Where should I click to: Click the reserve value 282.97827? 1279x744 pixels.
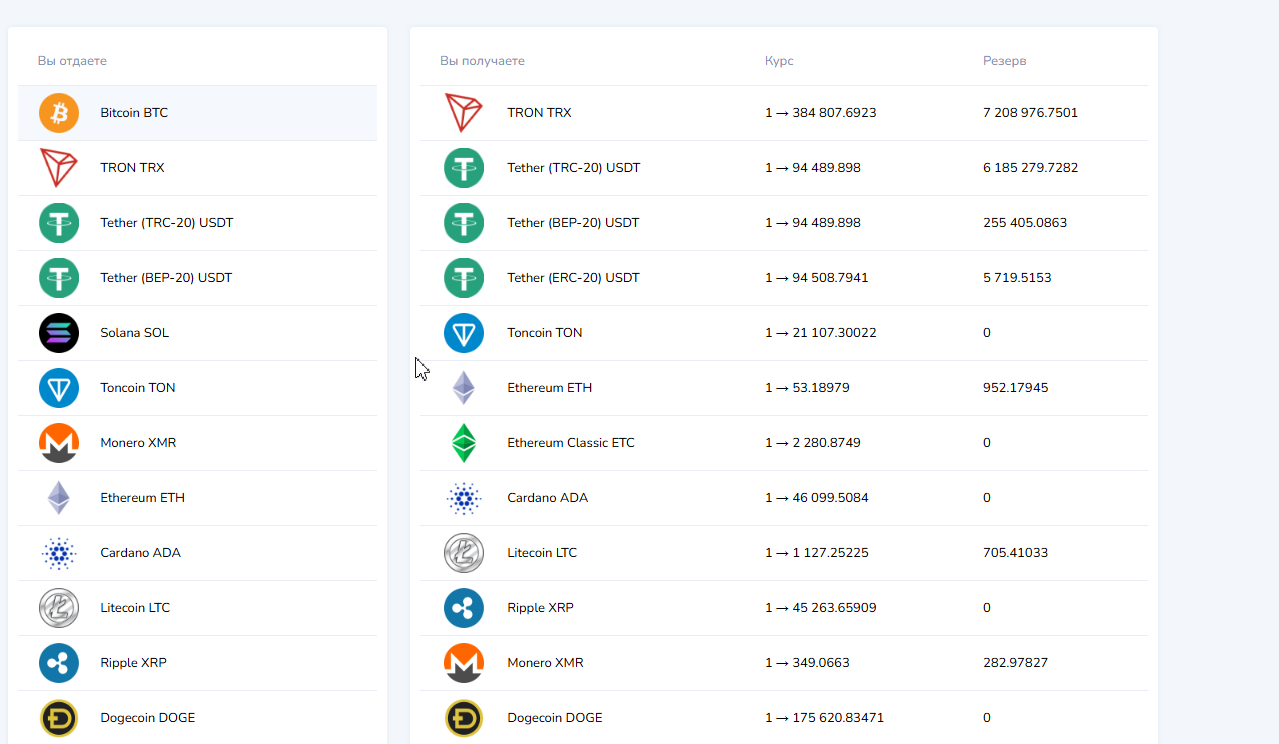[1016, 663]
